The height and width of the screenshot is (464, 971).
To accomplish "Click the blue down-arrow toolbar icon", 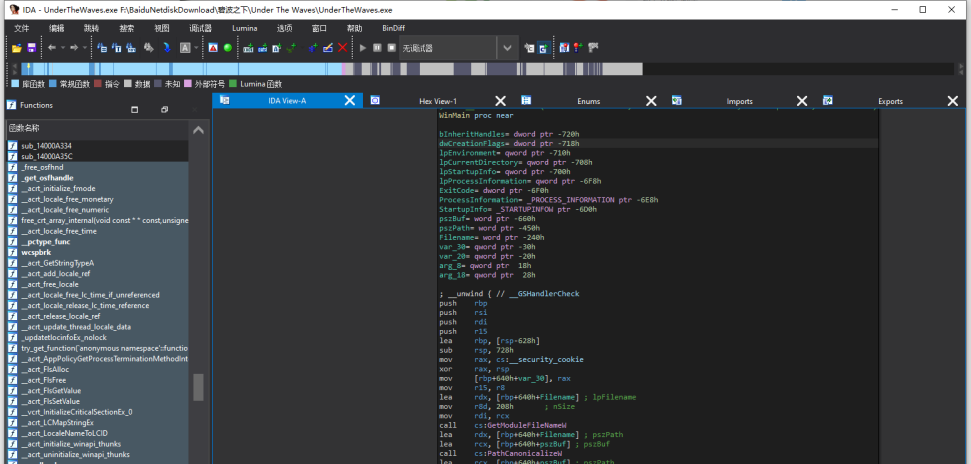I will (167, 48).
